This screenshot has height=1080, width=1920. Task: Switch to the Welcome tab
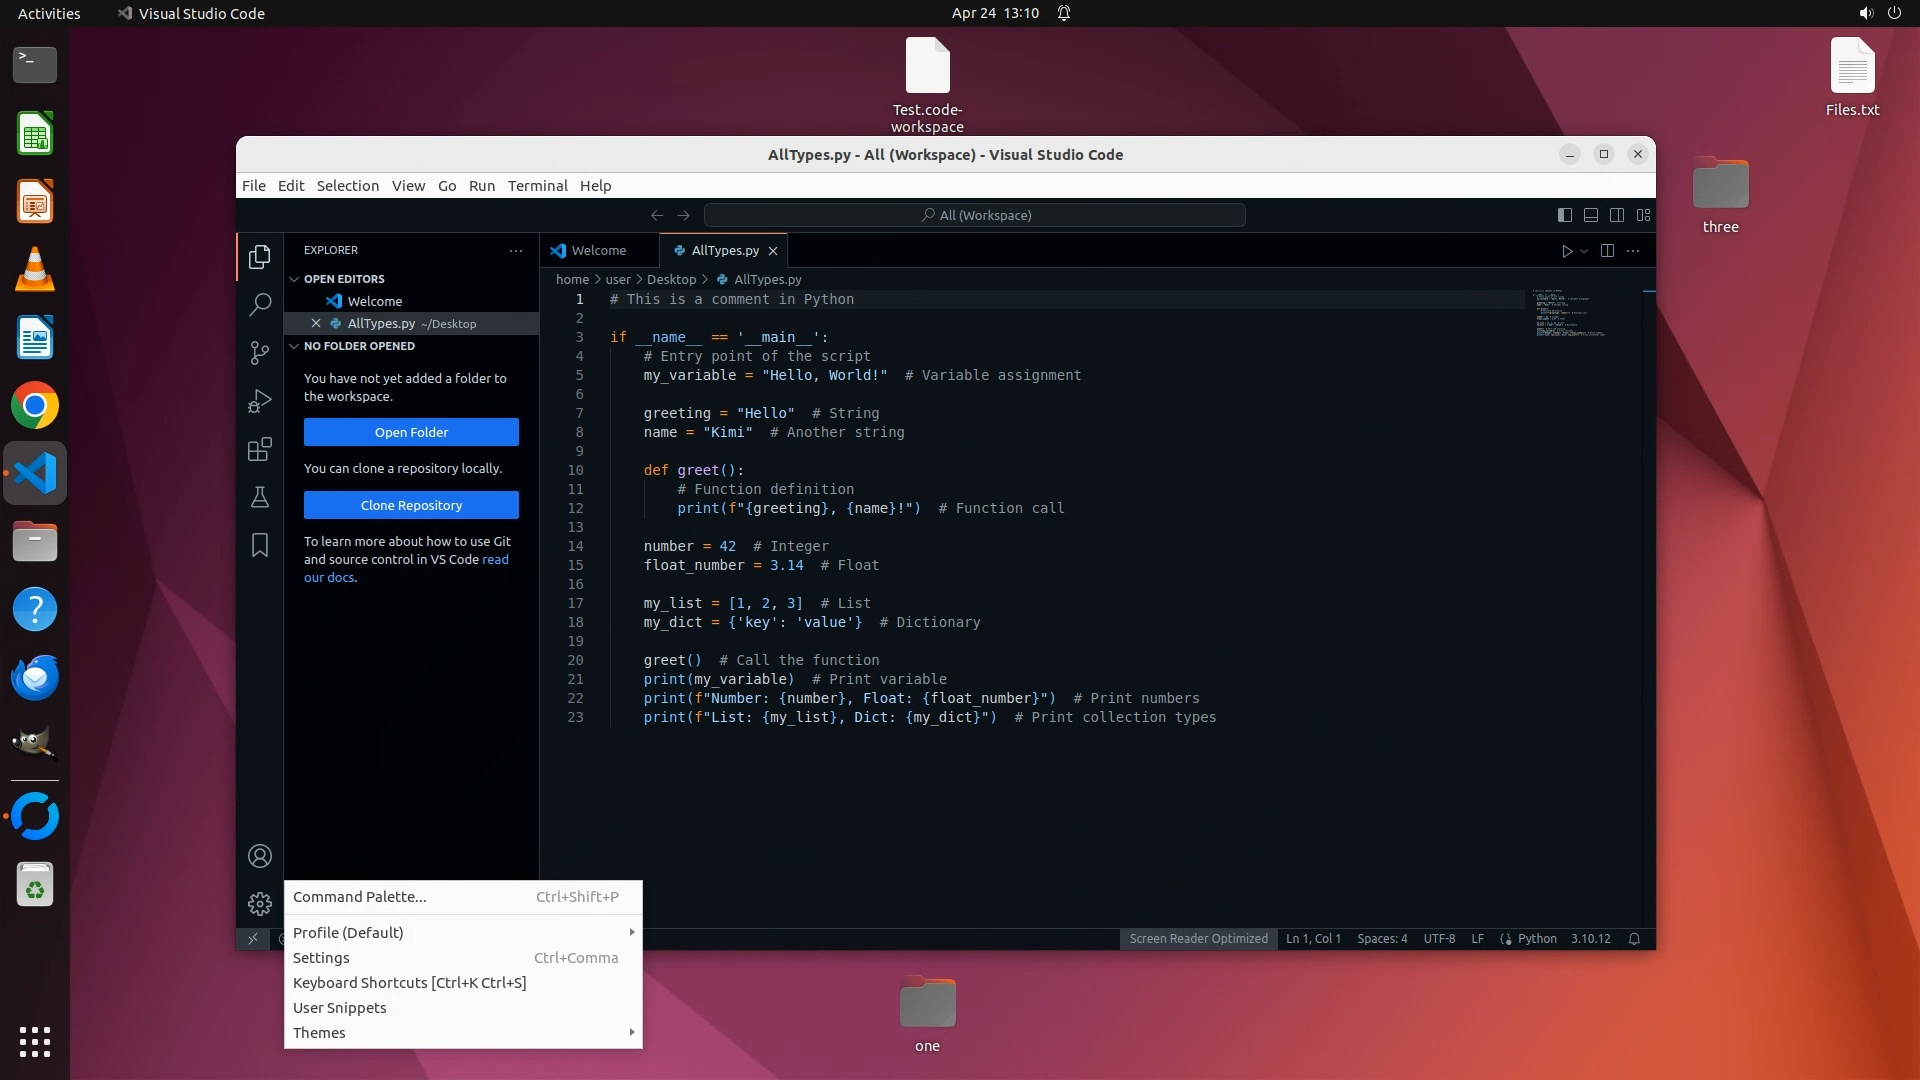point(598,251)
